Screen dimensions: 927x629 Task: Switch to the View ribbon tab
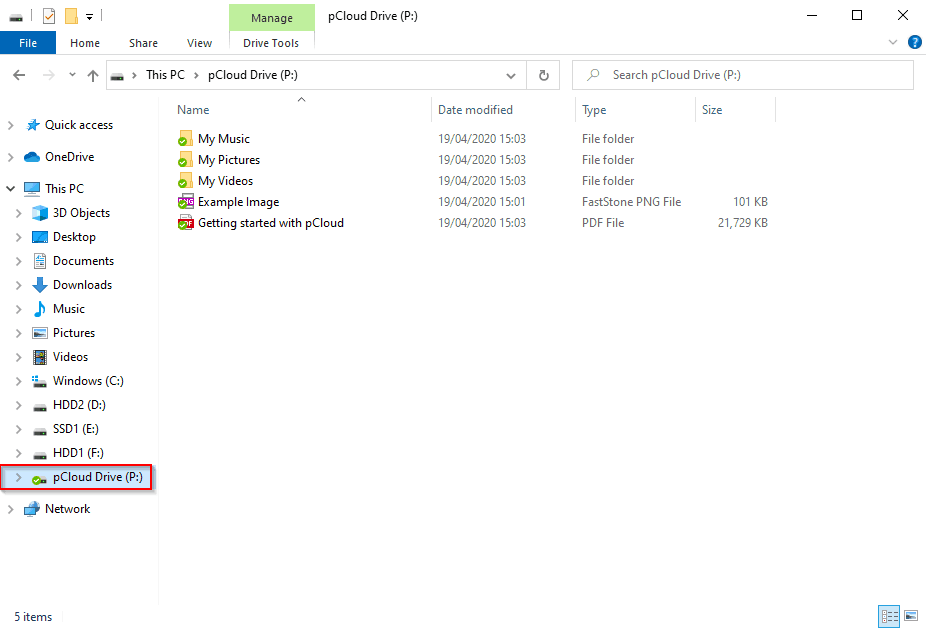pyautogui.click(x=199, y=43)
